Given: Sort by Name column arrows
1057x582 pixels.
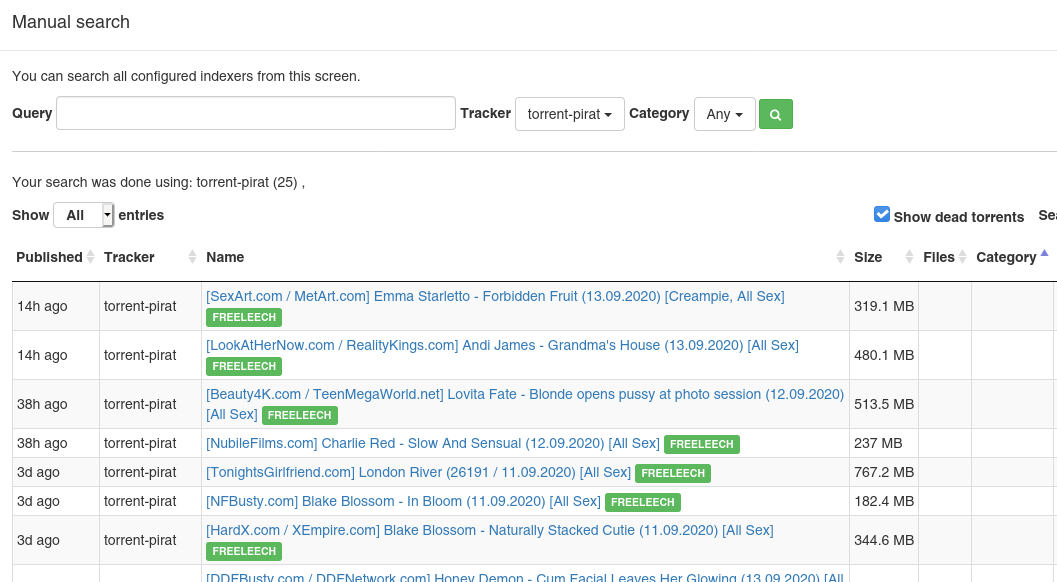Looking at the screenshot, I should (x=840, y=257).
